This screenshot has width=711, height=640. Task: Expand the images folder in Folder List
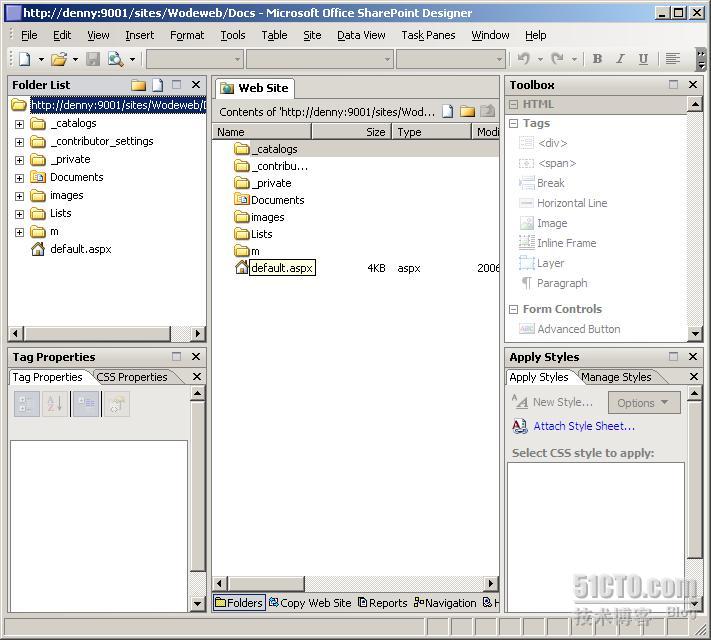tap(19, 196)
